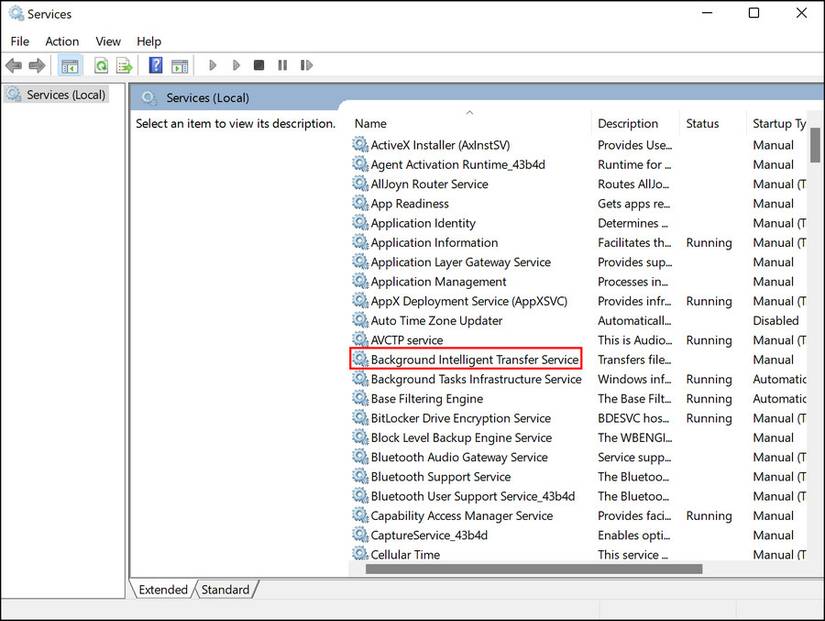Click the Stop Service square icon
This screenshot has width=825, height=621.
(259, 65)
